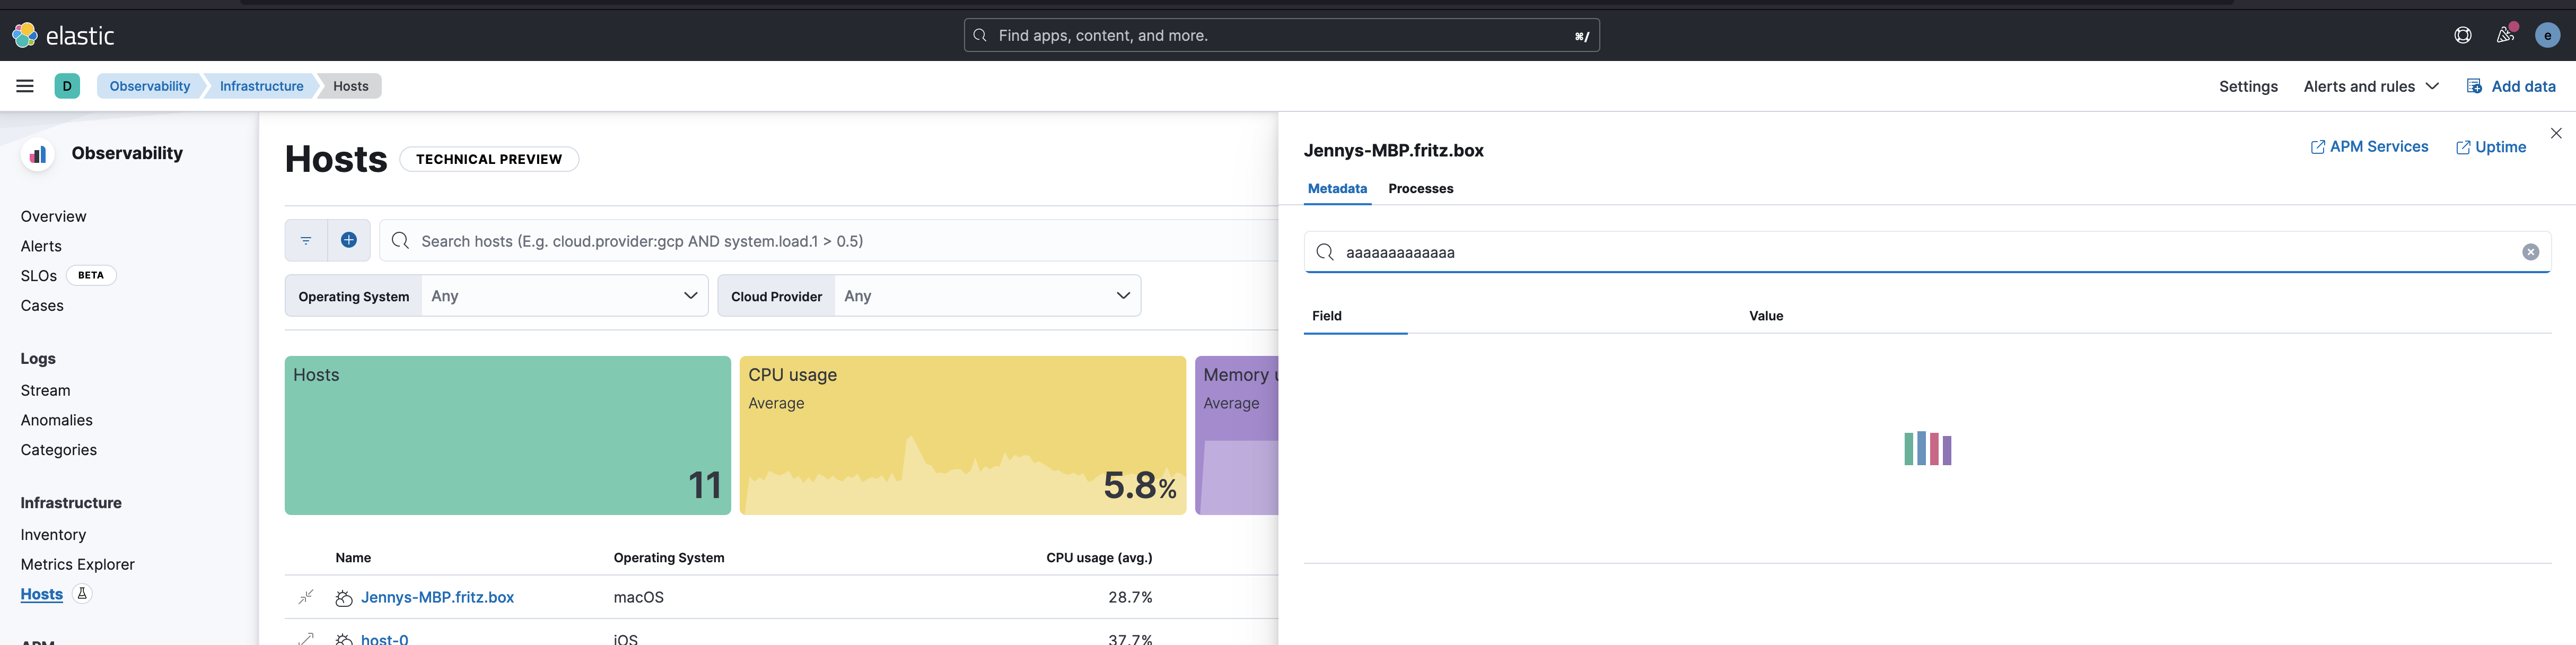Click the CPU usage (avg.) column header
This screenshot has width=2576, height=645.
click(x=1099, y=558)
